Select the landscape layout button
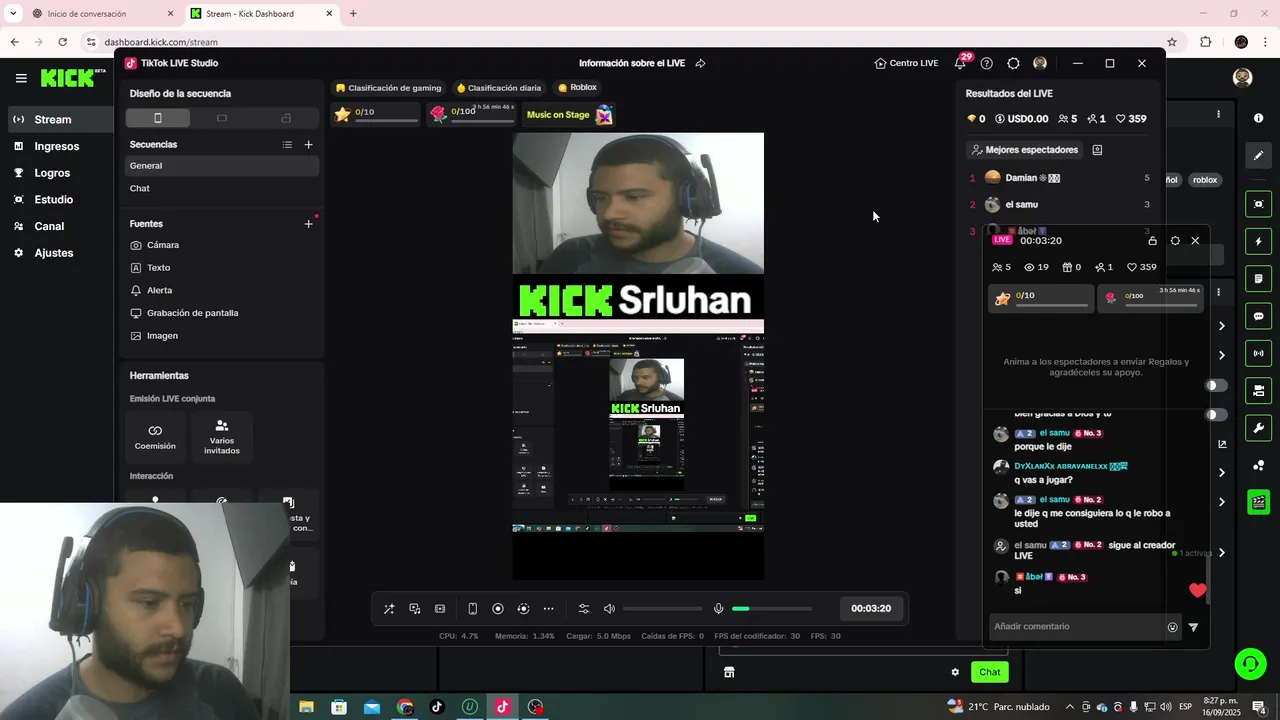The image size is (1280, 720). (x=222, y=118)
